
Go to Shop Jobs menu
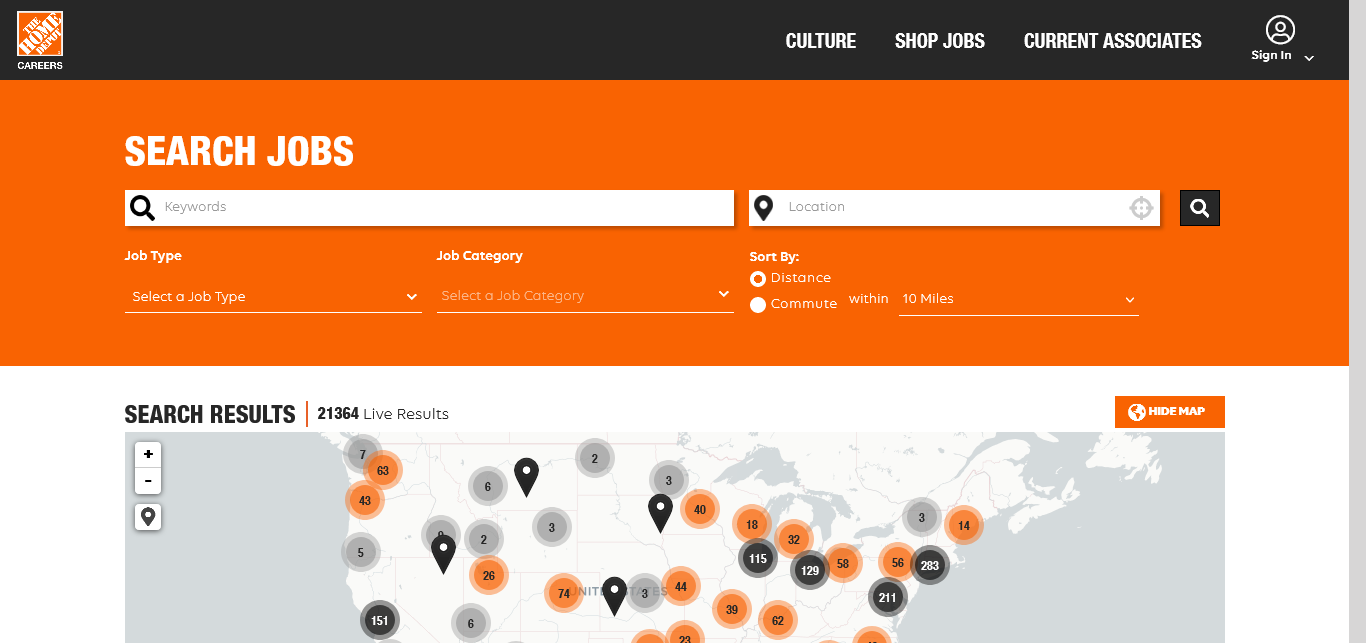pyautogui.click(x=939, y=41)
